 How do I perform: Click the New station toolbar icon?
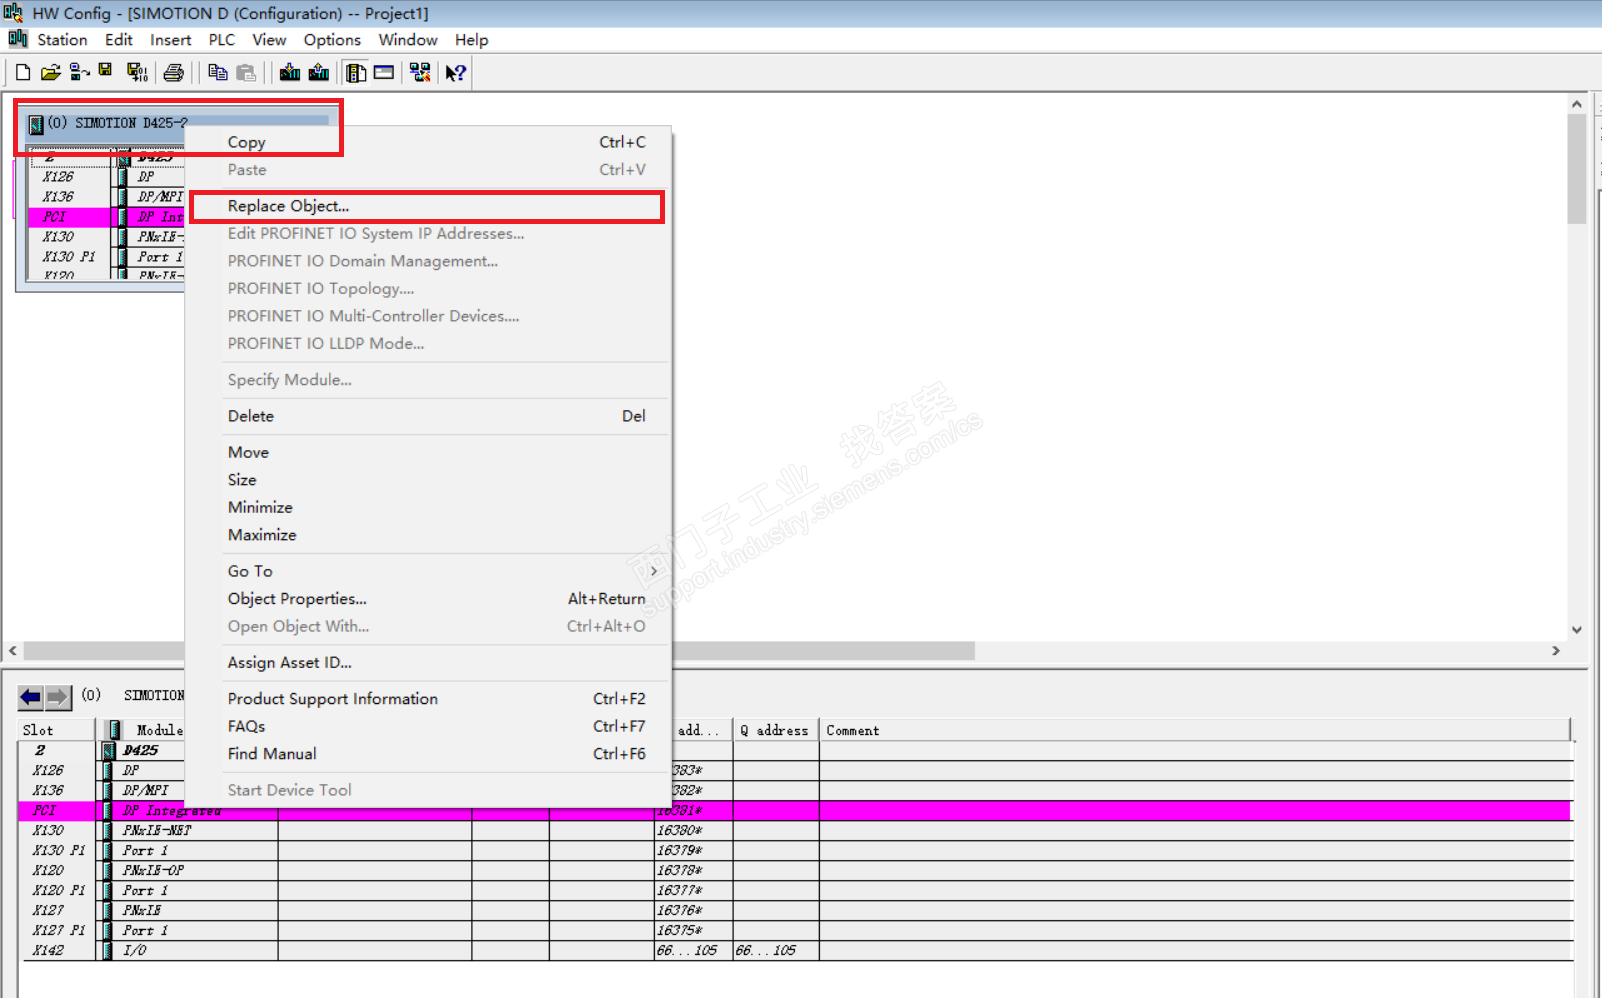point(22,72)
